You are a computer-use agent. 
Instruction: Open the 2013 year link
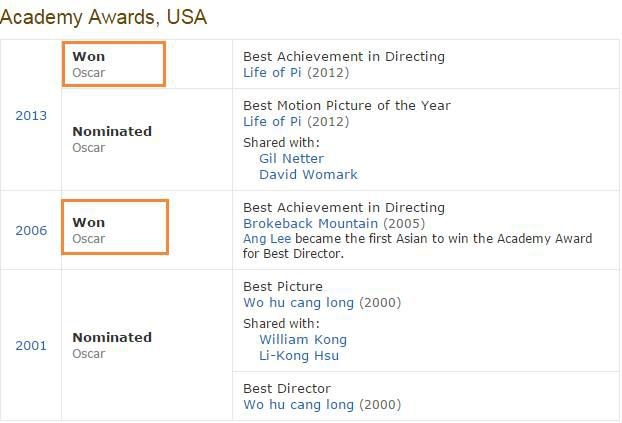[31, 115]
